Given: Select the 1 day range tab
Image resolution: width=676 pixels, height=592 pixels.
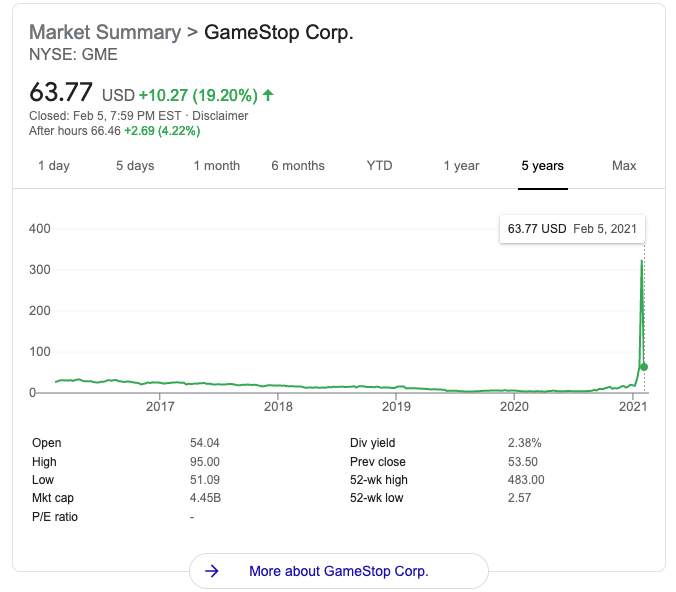Looking at the screenshot, I should coord(54,166).
